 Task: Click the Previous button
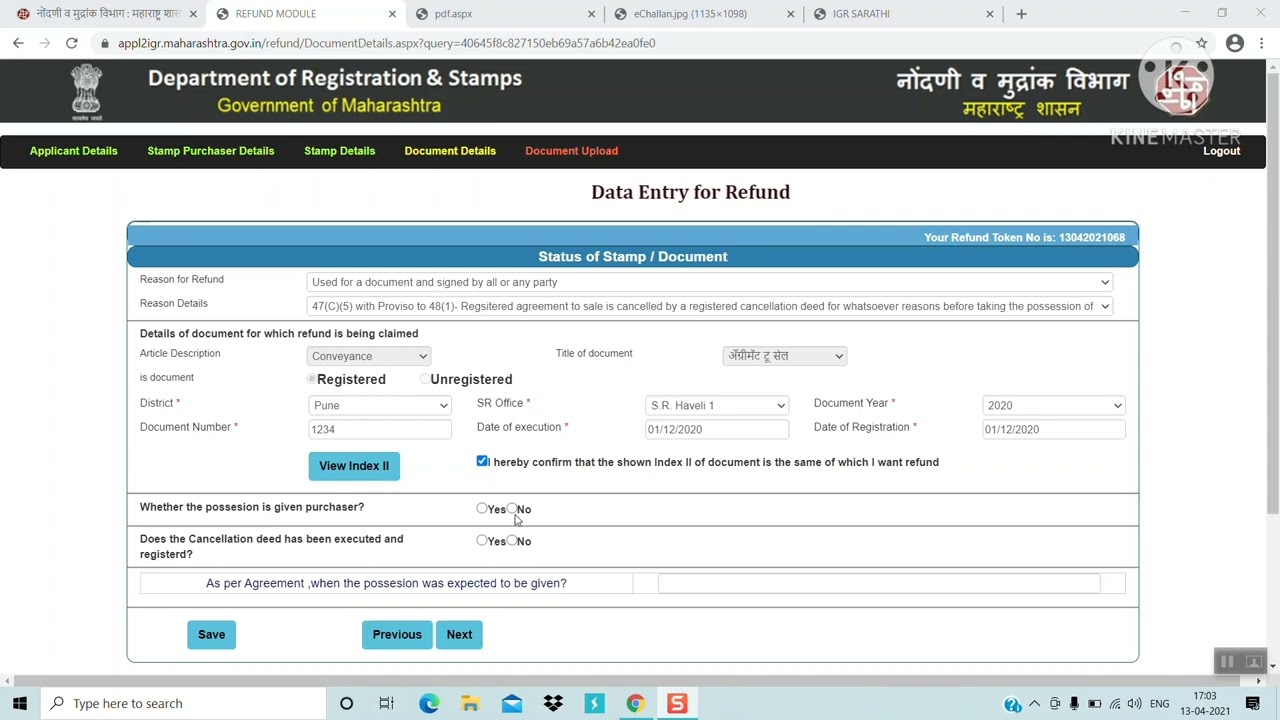(x=397, y=634)
